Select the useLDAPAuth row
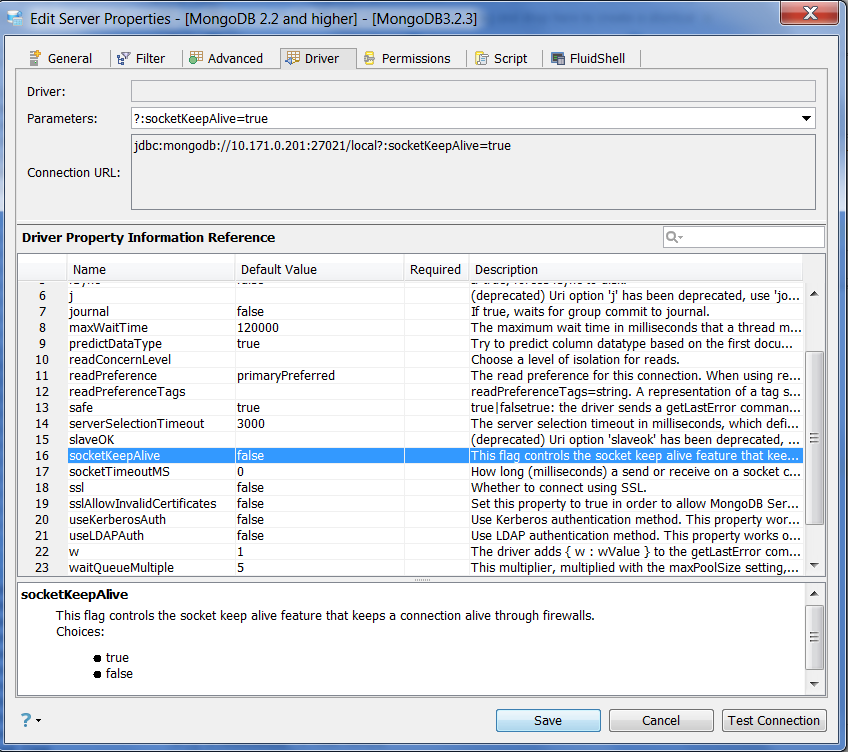Image resolution: width=848 pixels, height=752 pixels. point(411,536)
